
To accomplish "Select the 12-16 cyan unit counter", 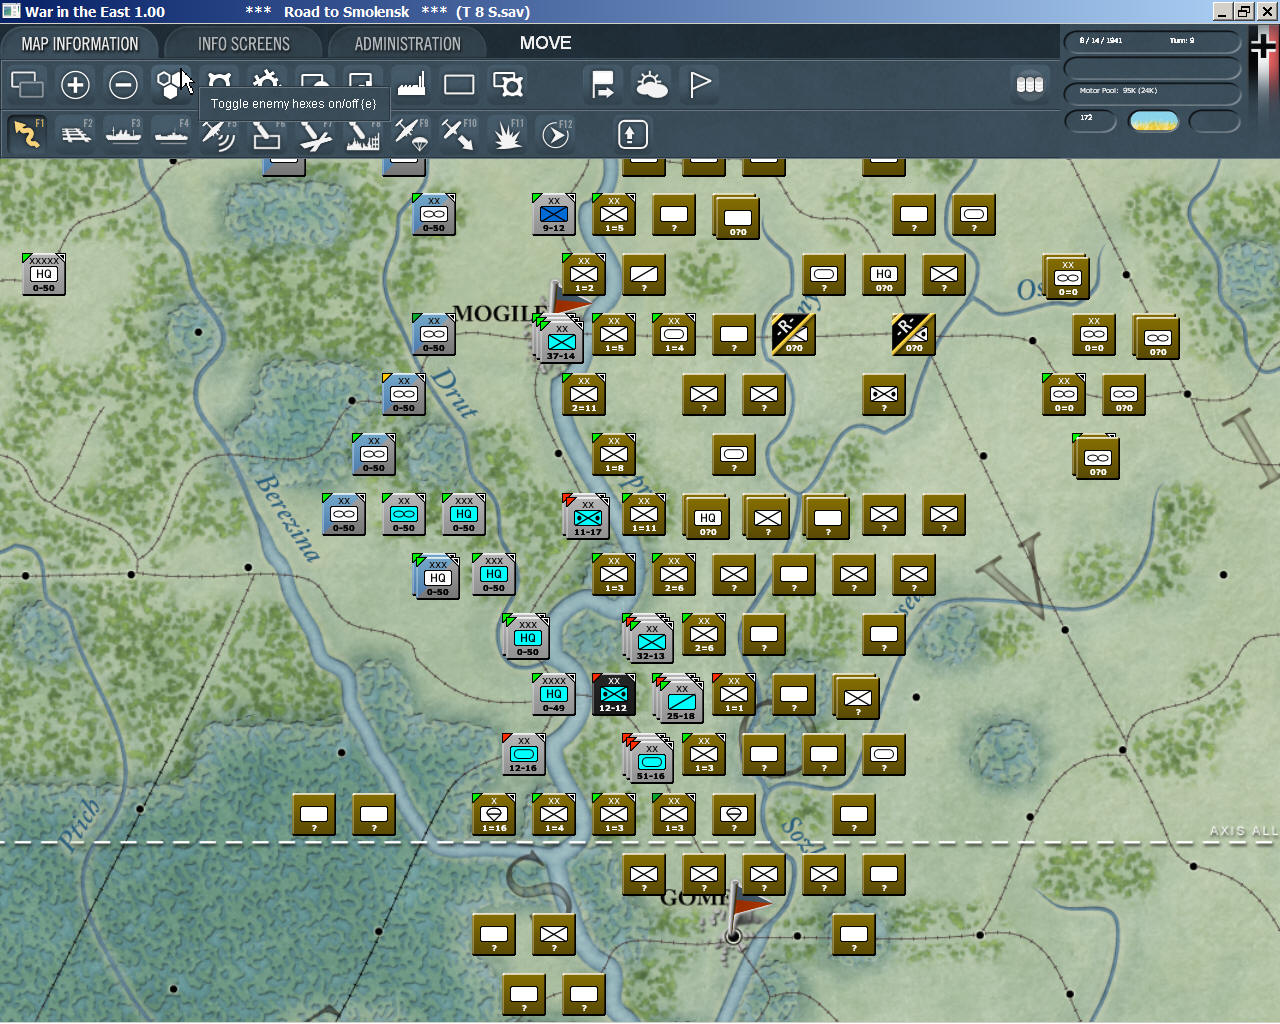I will tap(524, 754).
